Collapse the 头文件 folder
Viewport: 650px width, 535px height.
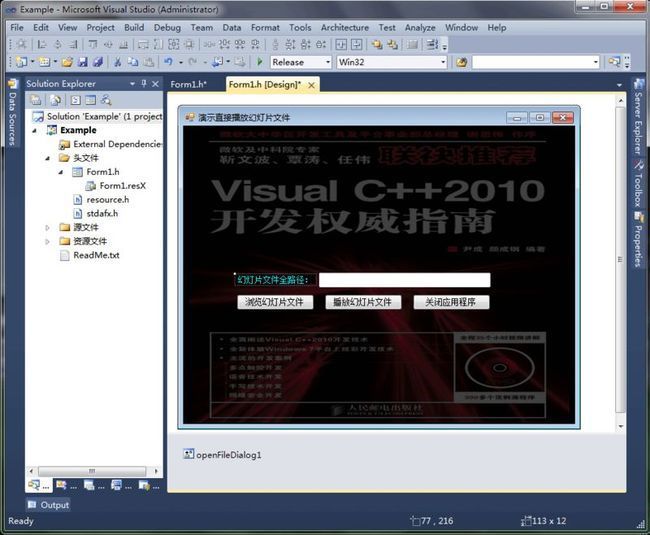(x=48, y=158)
